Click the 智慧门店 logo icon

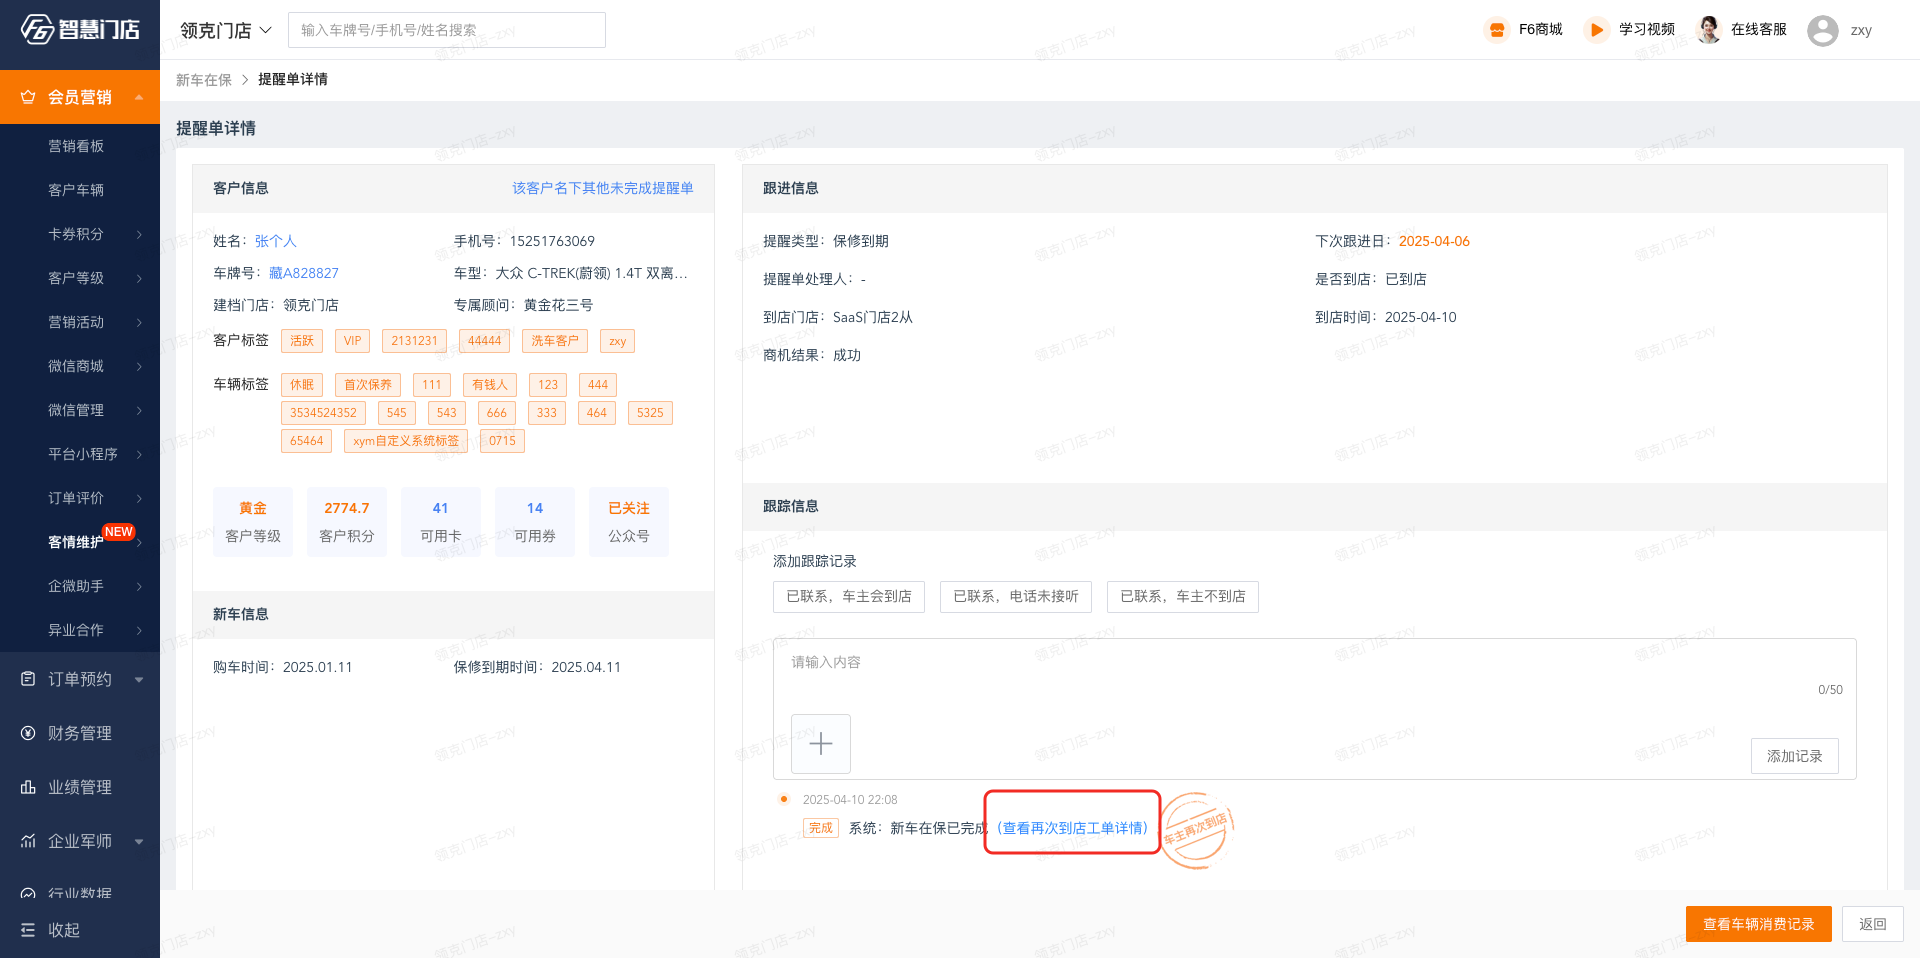tap(37, 29)
